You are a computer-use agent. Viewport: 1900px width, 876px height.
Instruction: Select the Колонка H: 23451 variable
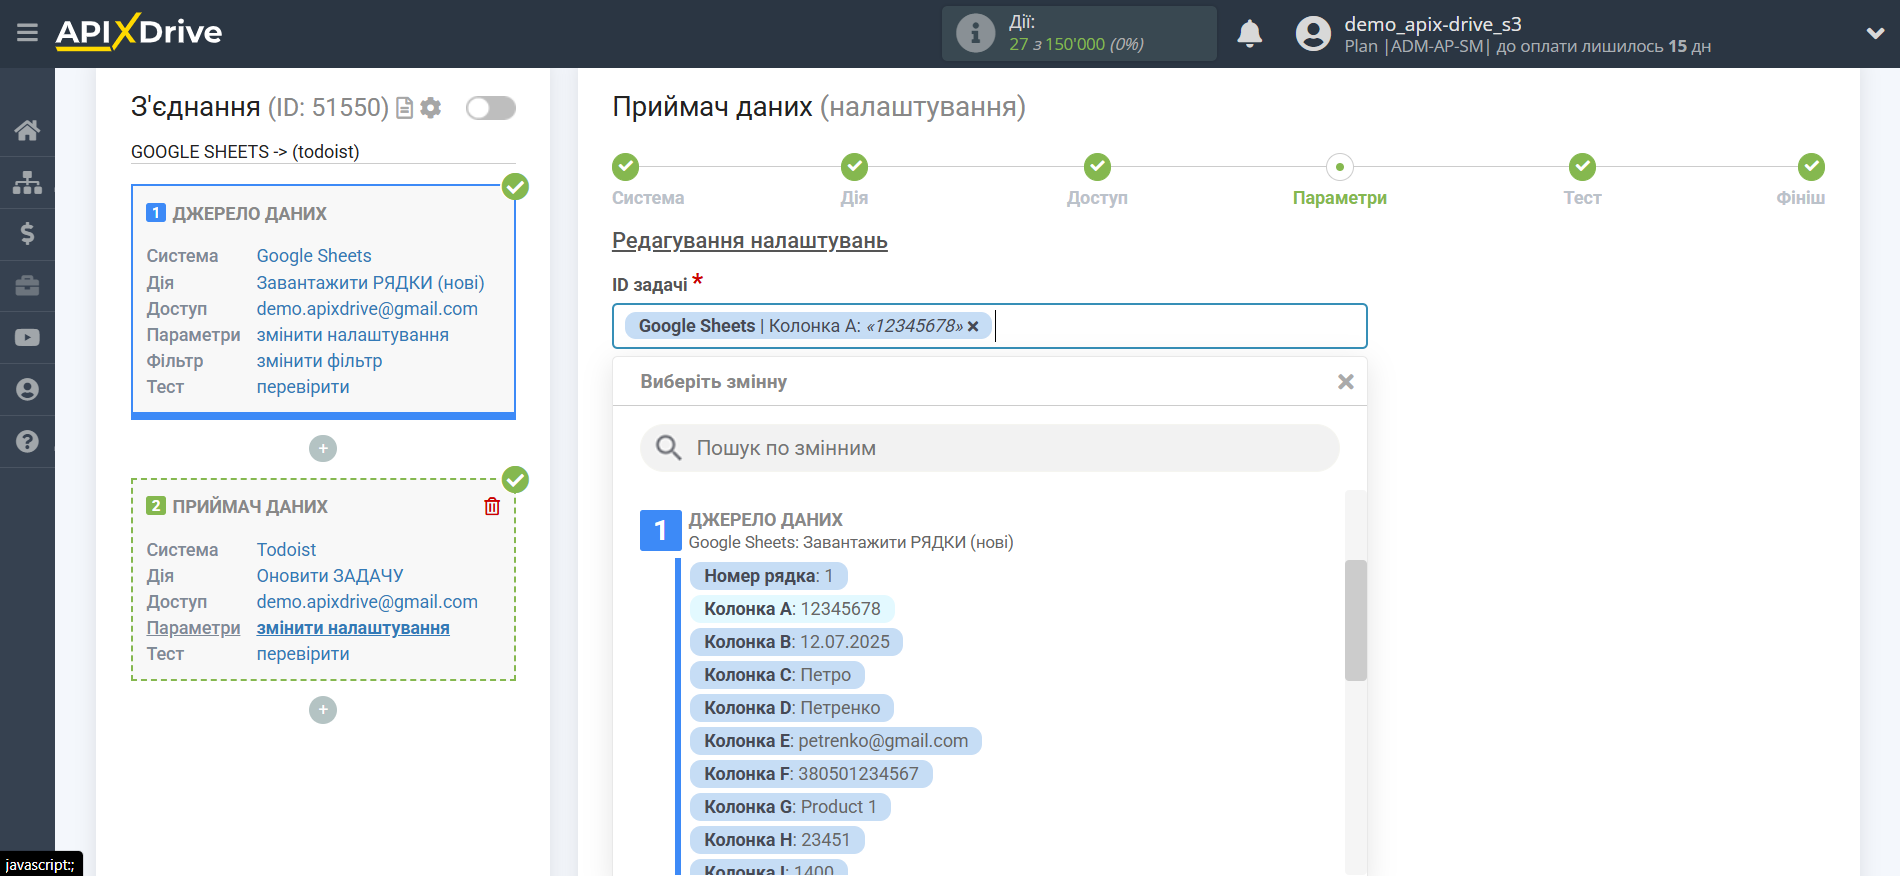[777, 840]
